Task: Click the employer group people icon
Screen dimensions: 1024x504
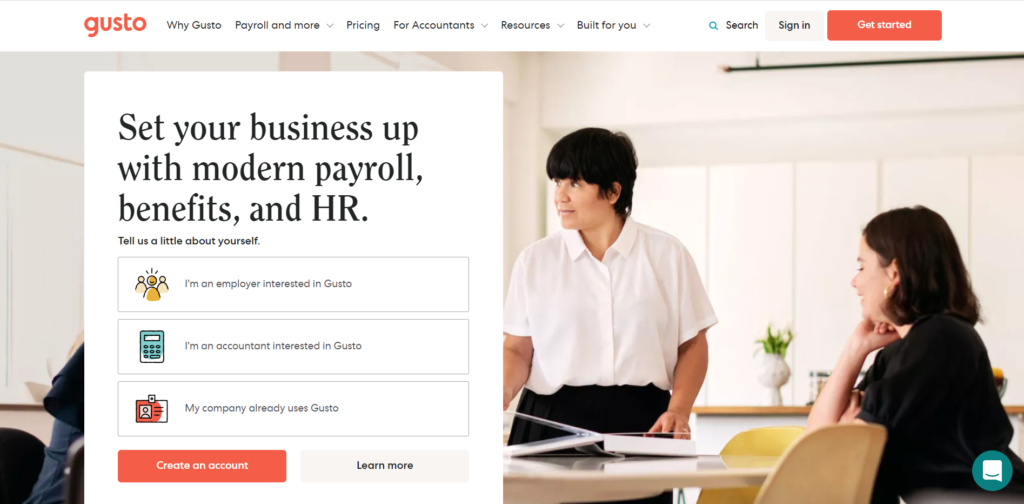Action: click(152, 285)
